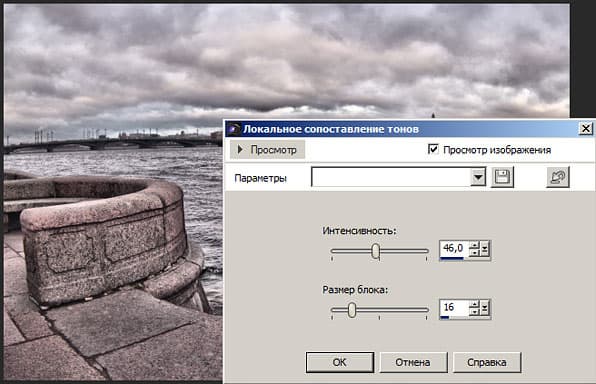This screenshot has height=384, width=596.
Task: Click the save preset floppy disk icon
Action: (502, 177)
